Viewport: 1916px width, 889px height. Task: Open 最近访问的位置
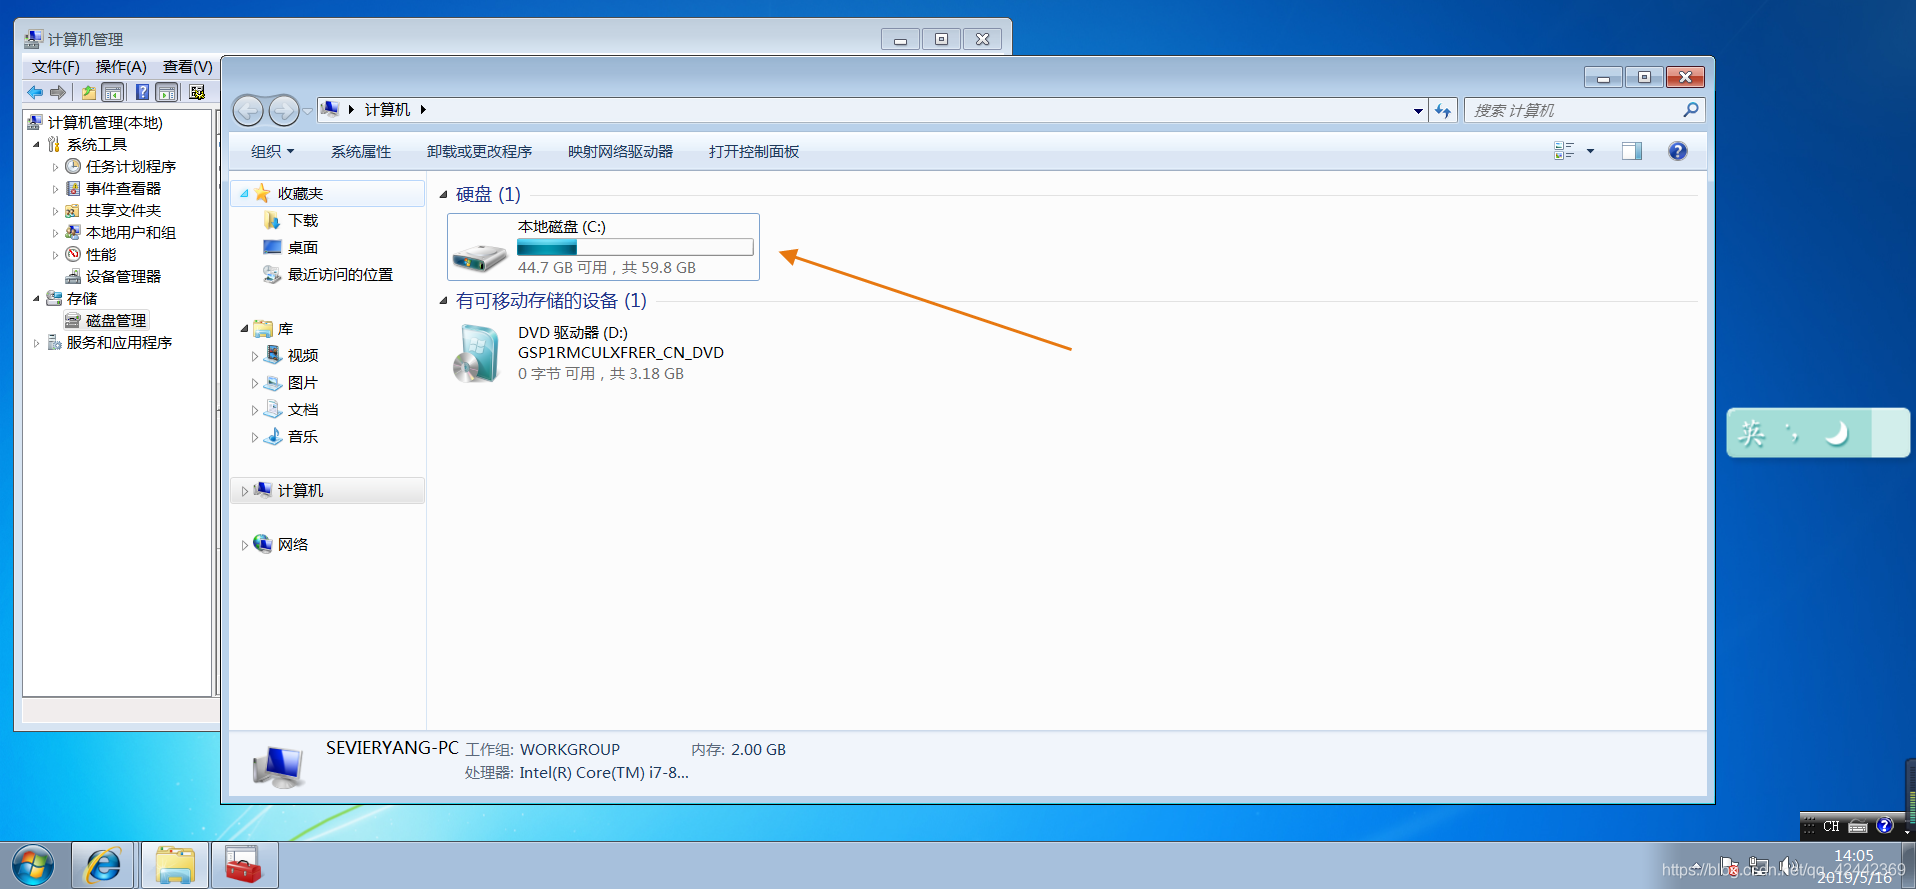tap(340, 275)
